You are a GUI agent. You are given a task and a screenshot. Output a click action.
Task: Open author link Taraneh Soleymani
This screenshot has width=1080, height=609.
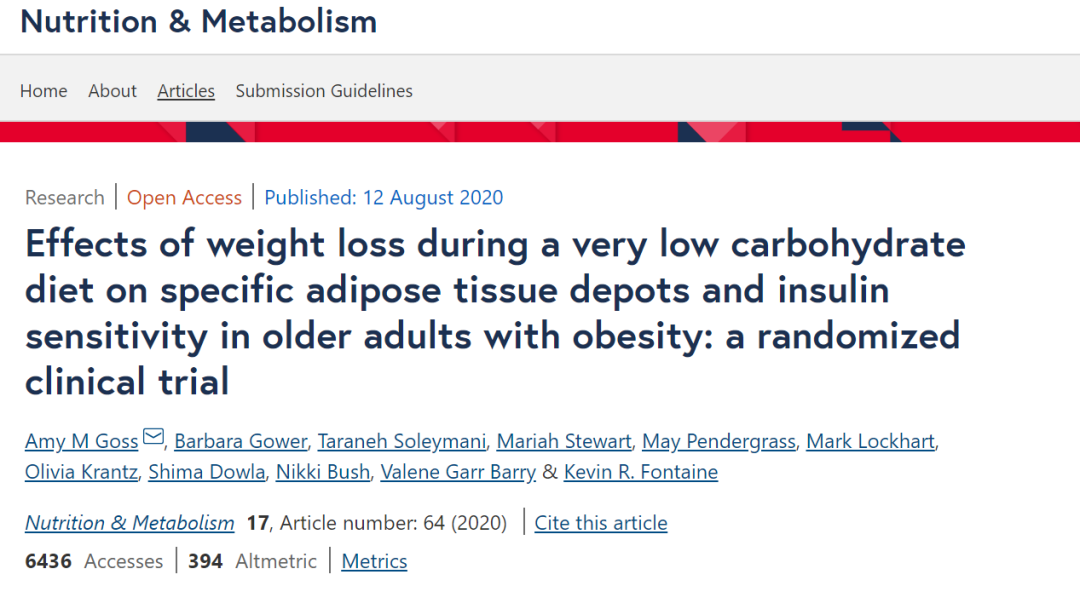[x=402, y=441]
